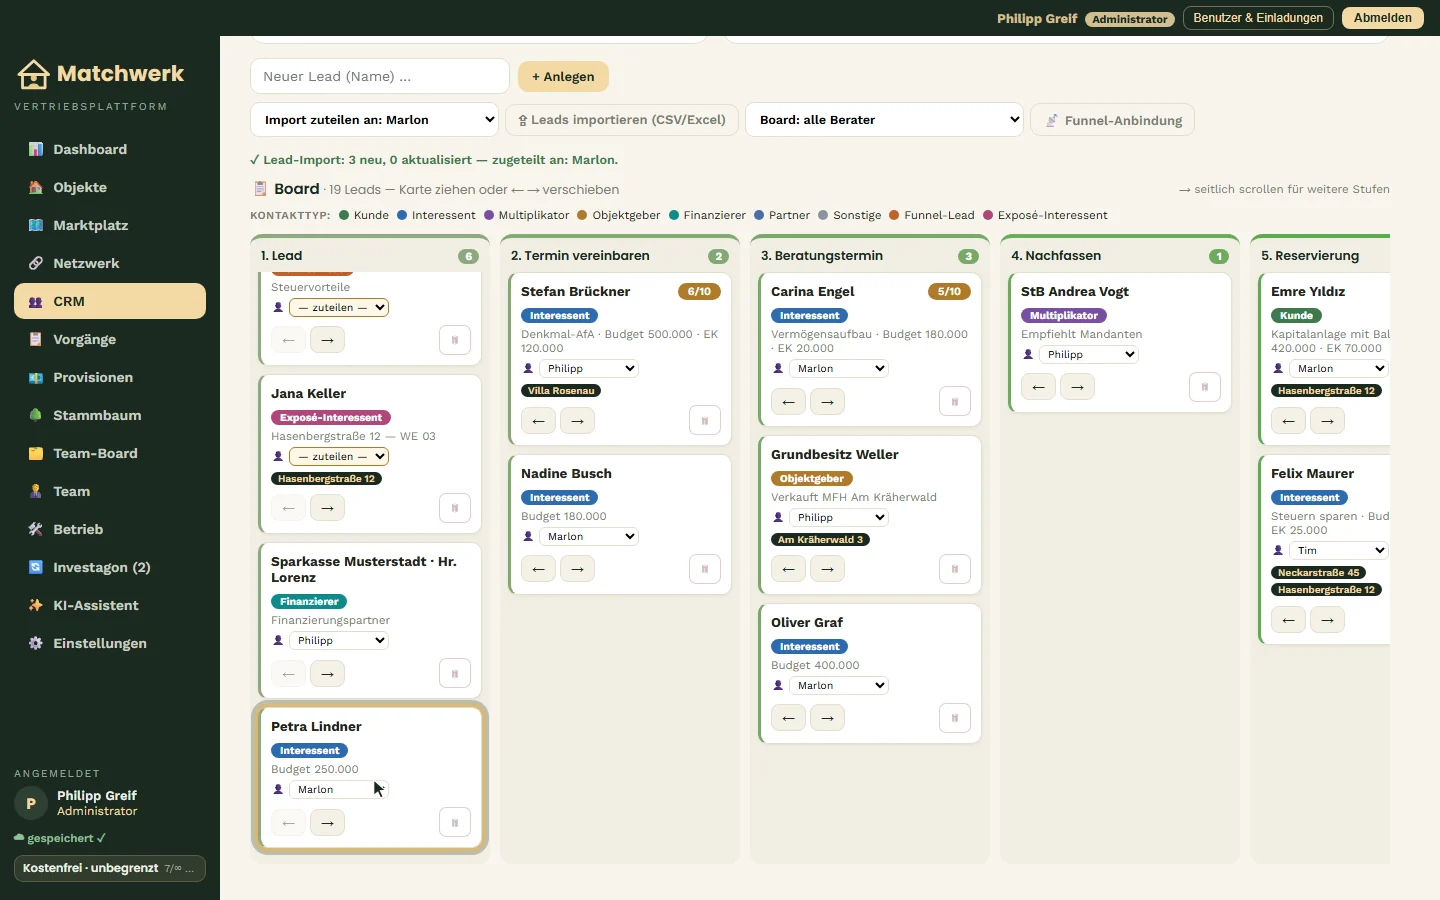Screen dimensions: 1440x900
Task: Open advisor dropdown on Felix Maurer card
Action: click(1339, 551)
